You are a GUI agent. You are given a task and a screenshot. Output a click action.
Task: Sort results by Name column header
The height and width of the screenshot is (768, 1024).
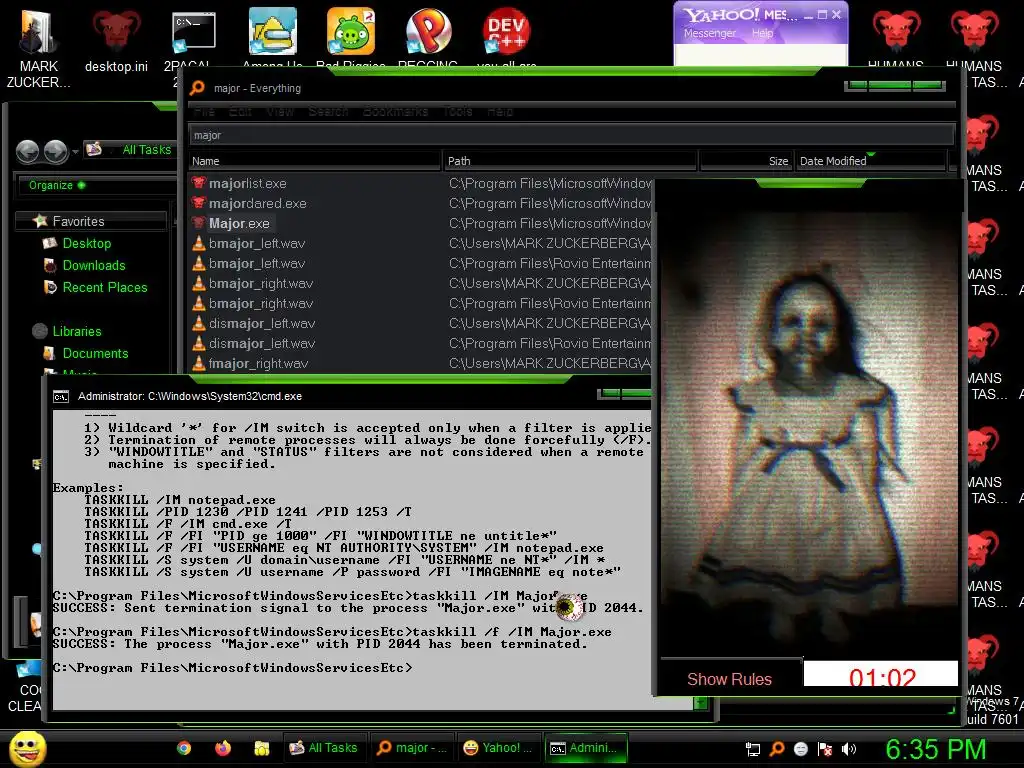click(314, 161)
